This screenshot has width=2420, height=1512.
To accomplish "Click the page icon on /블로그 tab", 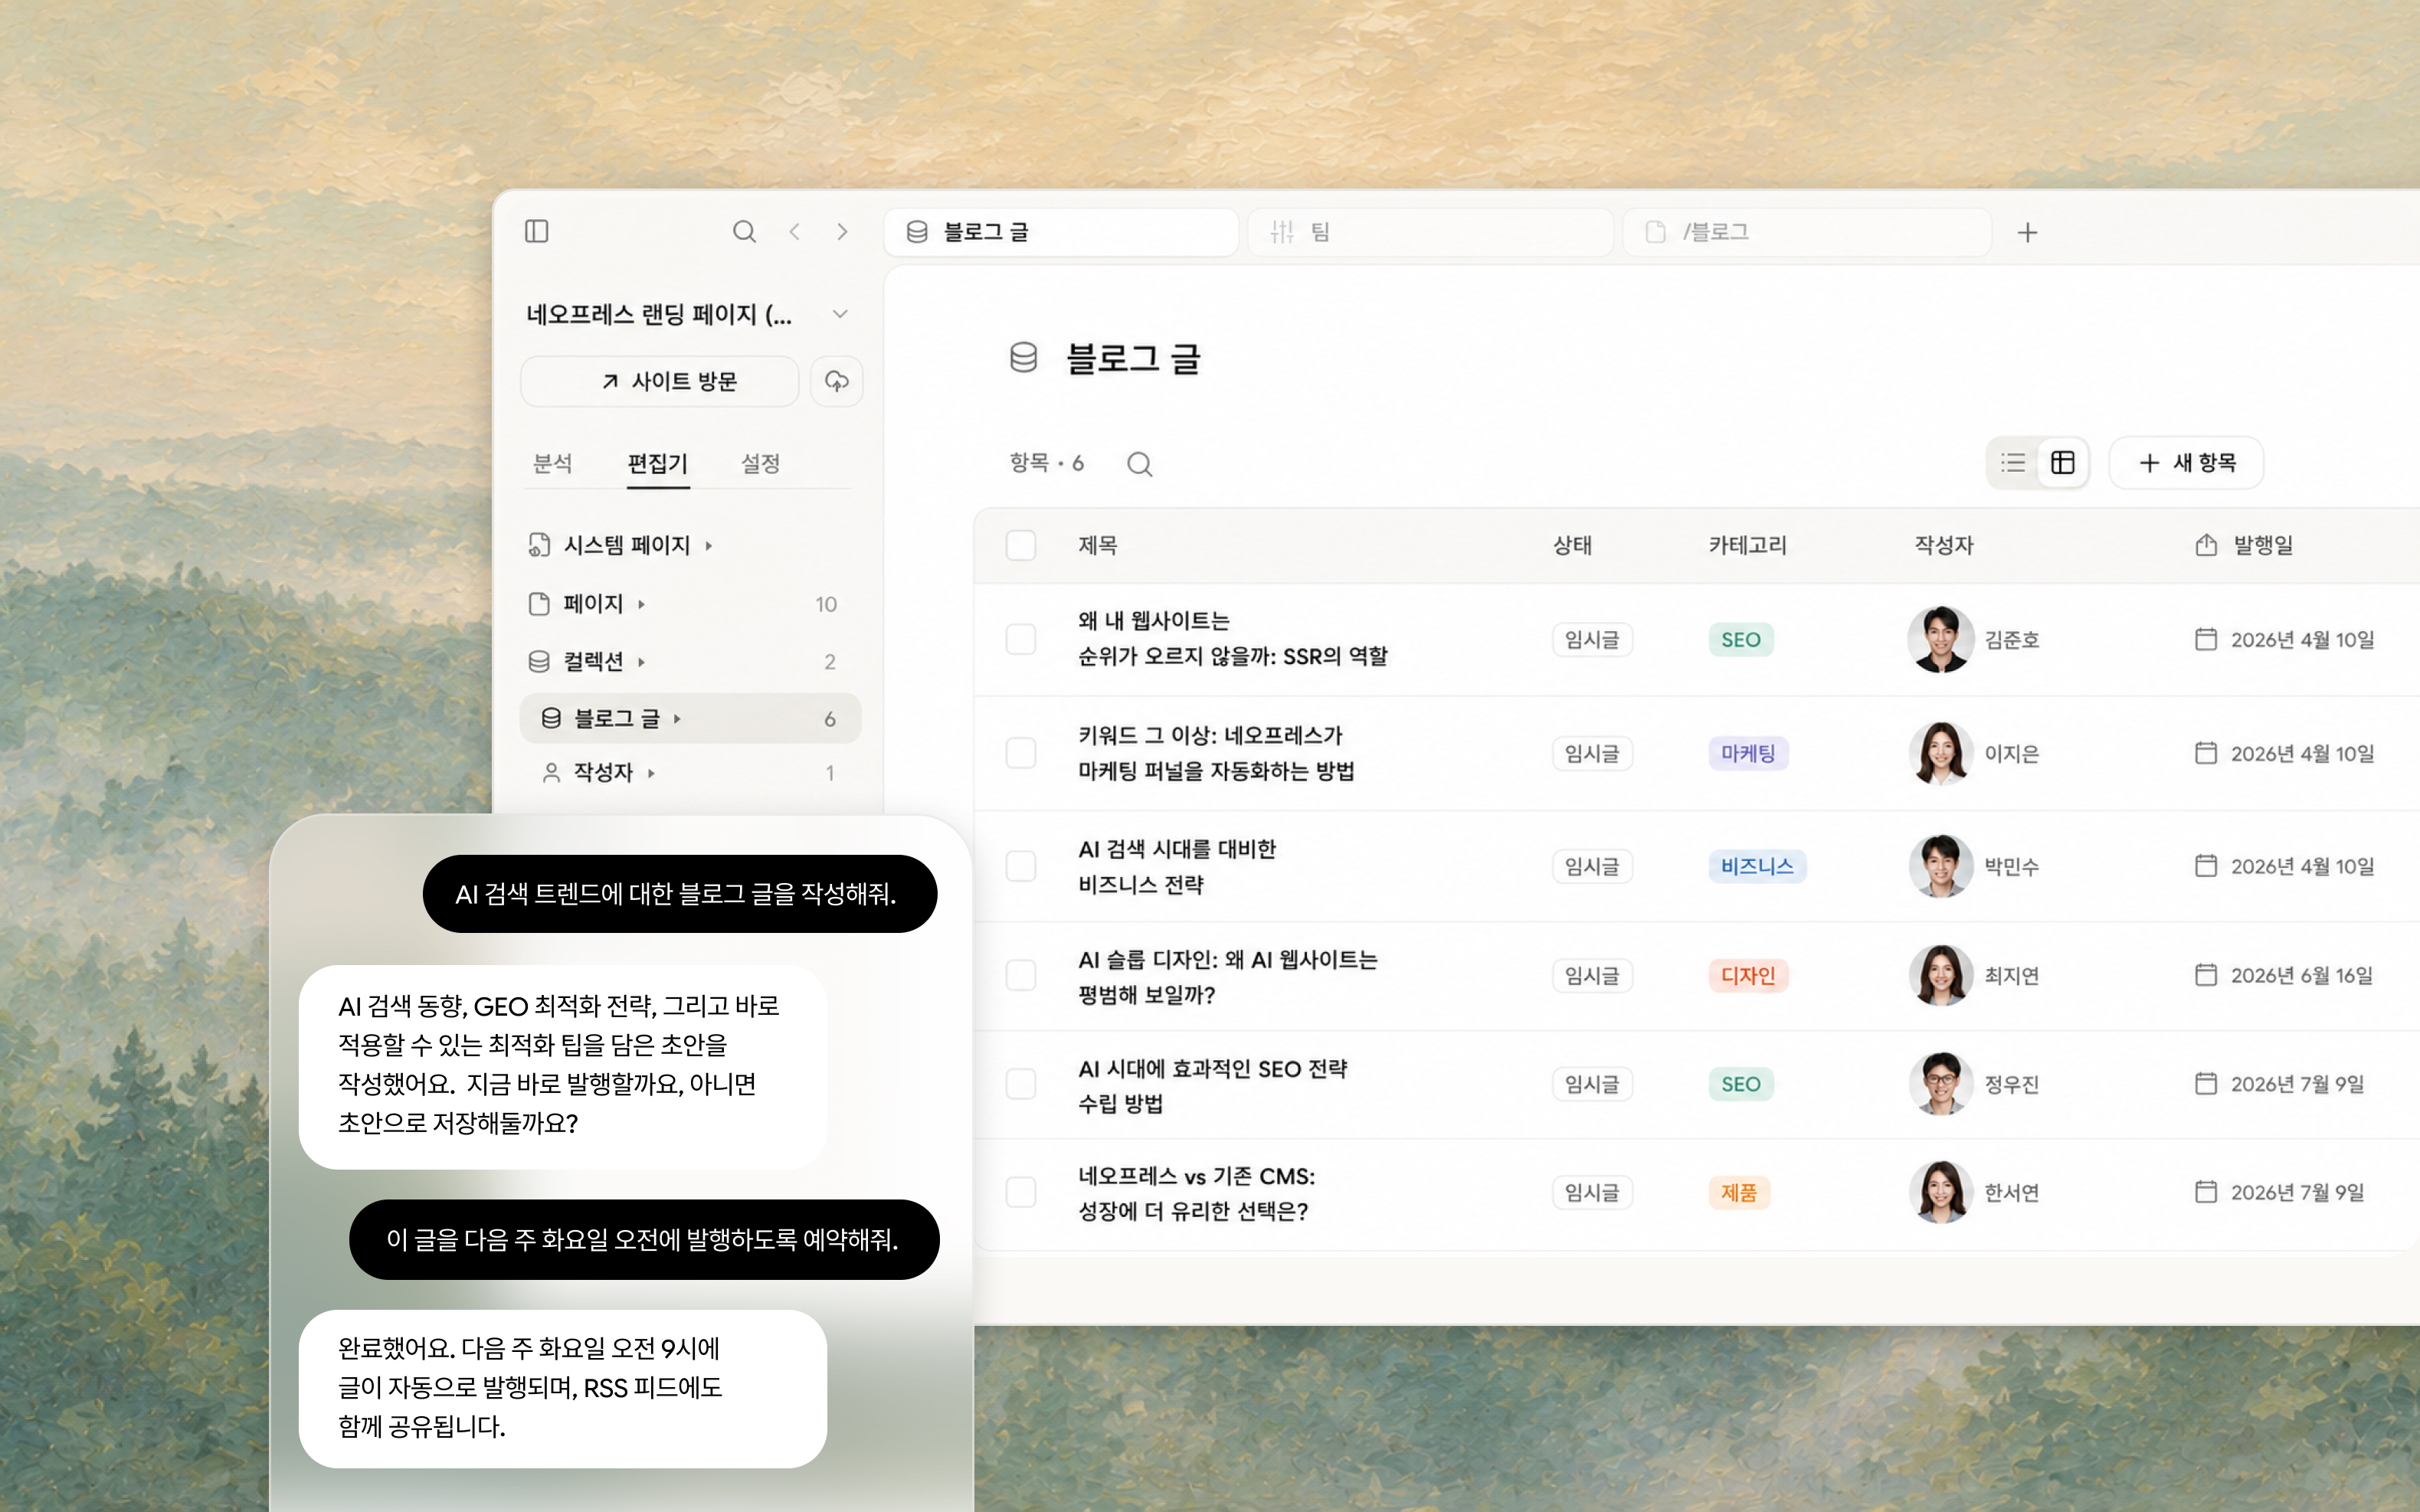I will [1655, 232].
